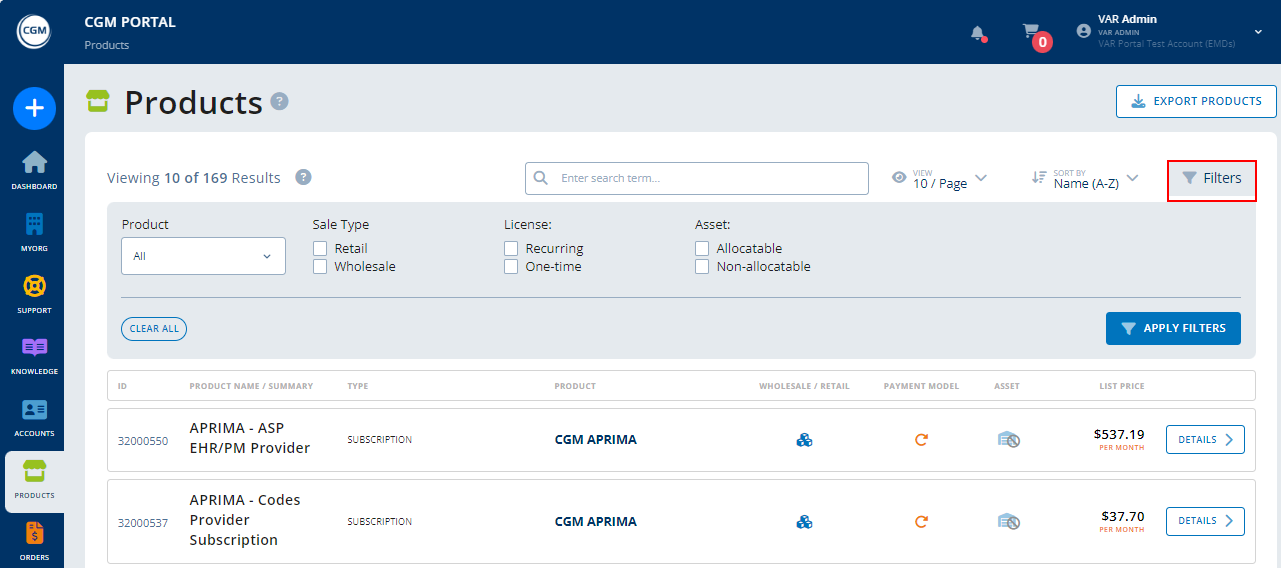Tick the Non-allocatable asset checkbox
Screen dimensions: 1281x568
coord(702,267)
